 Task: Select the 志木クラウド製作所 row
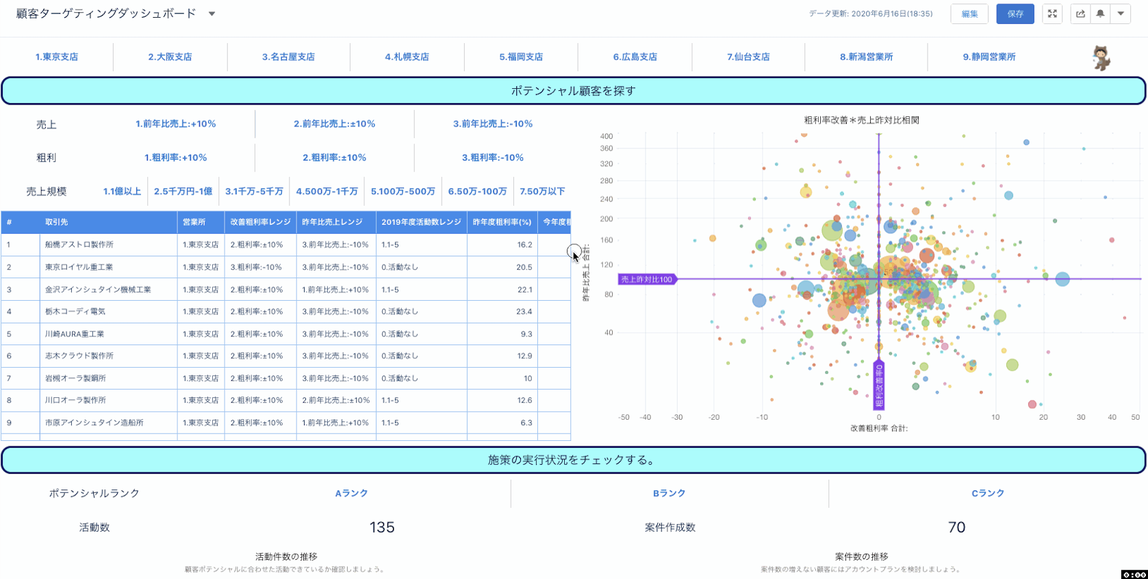pyautogui.click(x=286, y=356)
